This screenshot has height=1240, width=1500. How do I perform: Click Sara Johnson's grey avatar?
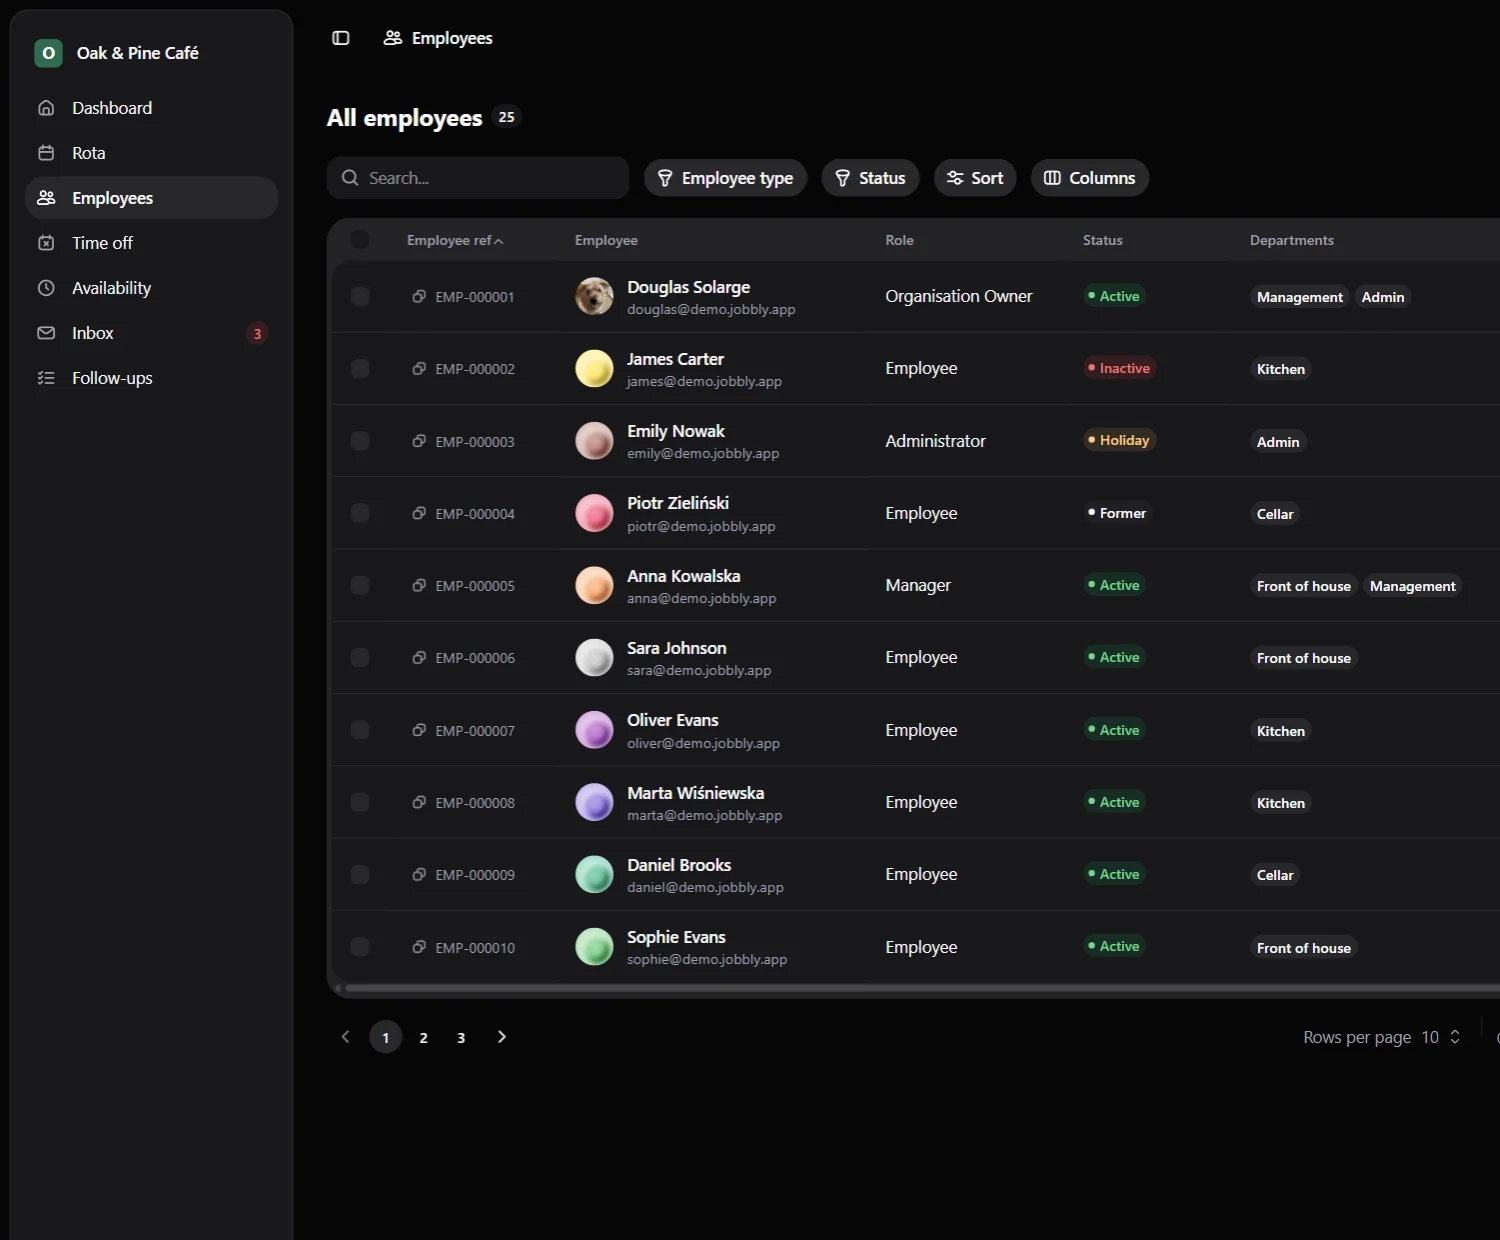(x=594, y=658)
